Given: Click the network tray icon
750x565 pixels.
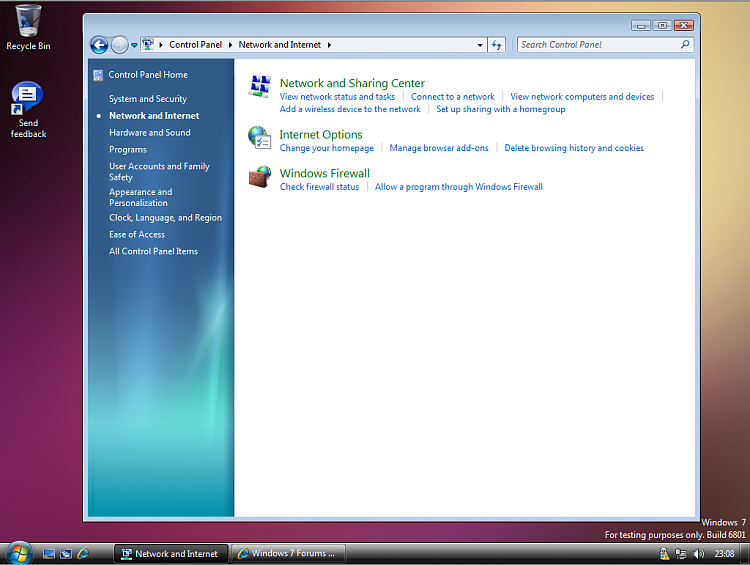Looking at the screenshot, I should pos(681,554).
